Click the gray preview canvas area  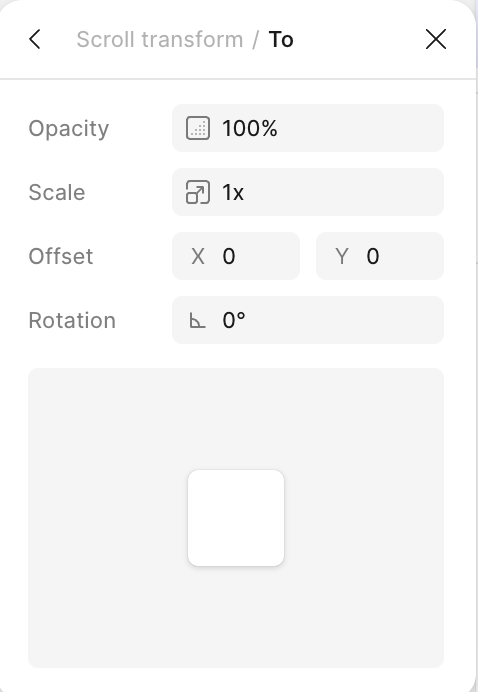236,419
